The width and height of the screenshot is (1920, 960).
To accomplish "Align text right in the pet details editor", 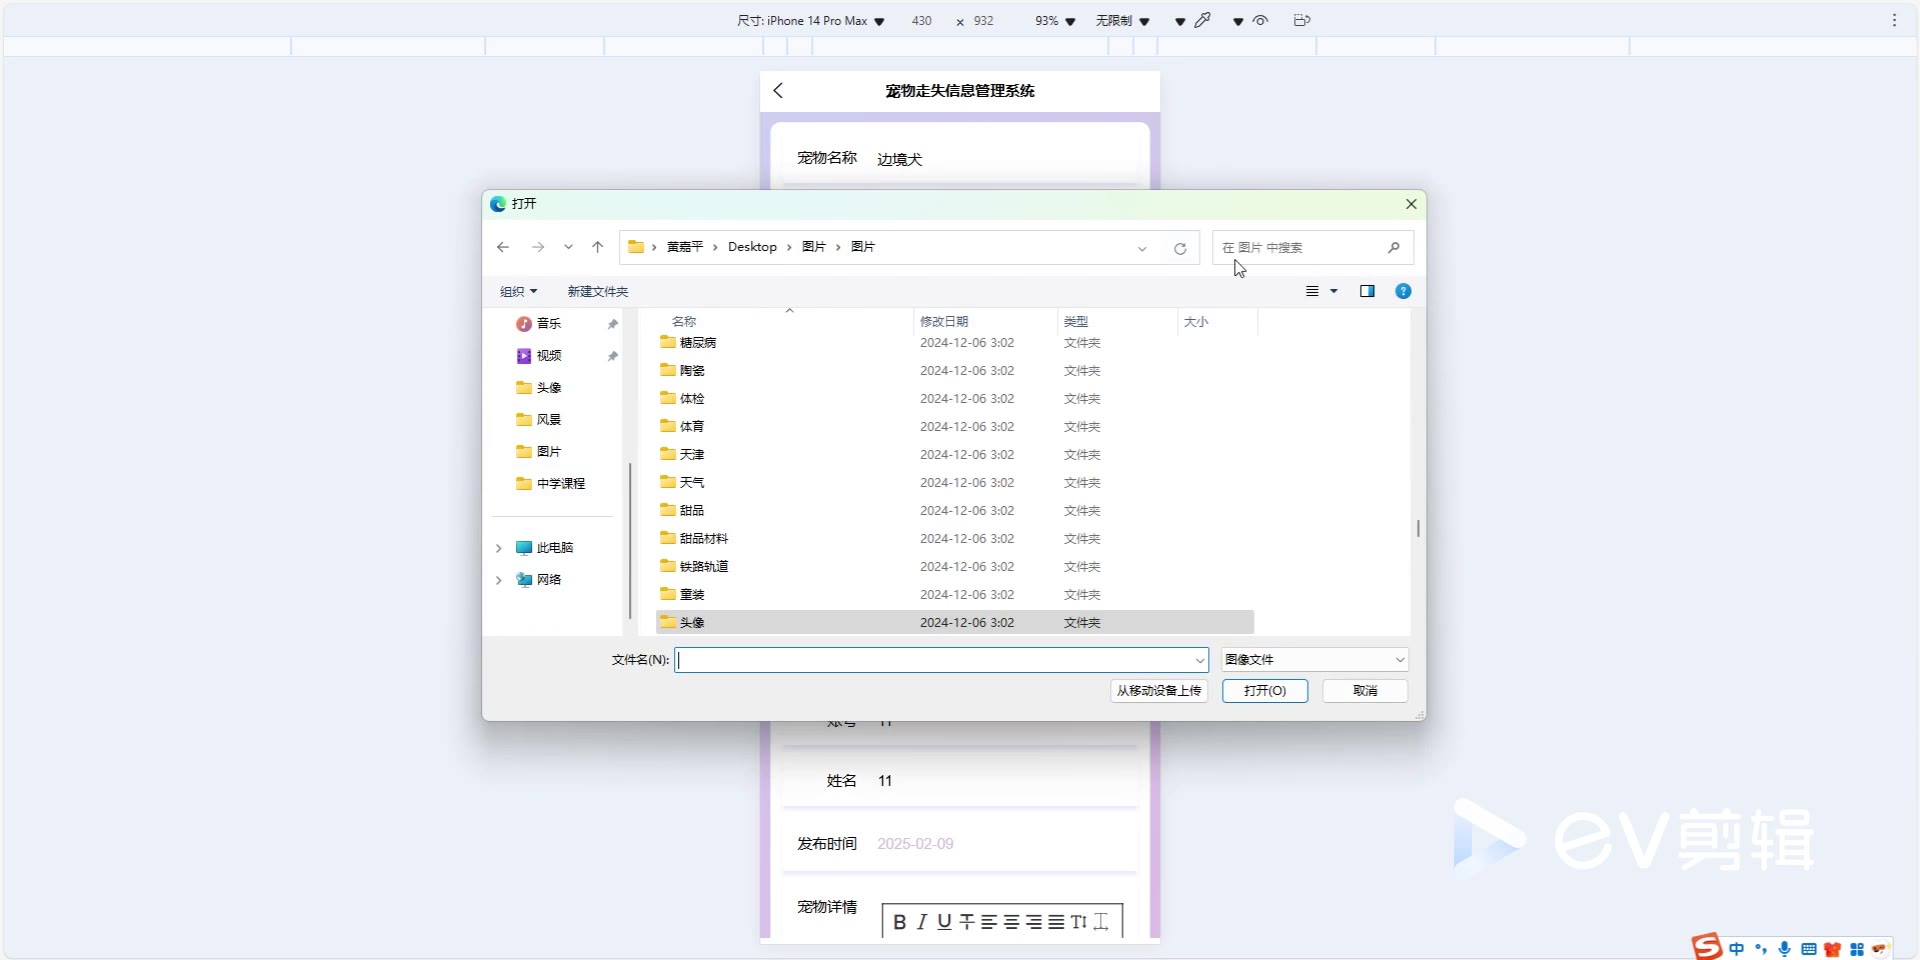I will pos(1034,922).
